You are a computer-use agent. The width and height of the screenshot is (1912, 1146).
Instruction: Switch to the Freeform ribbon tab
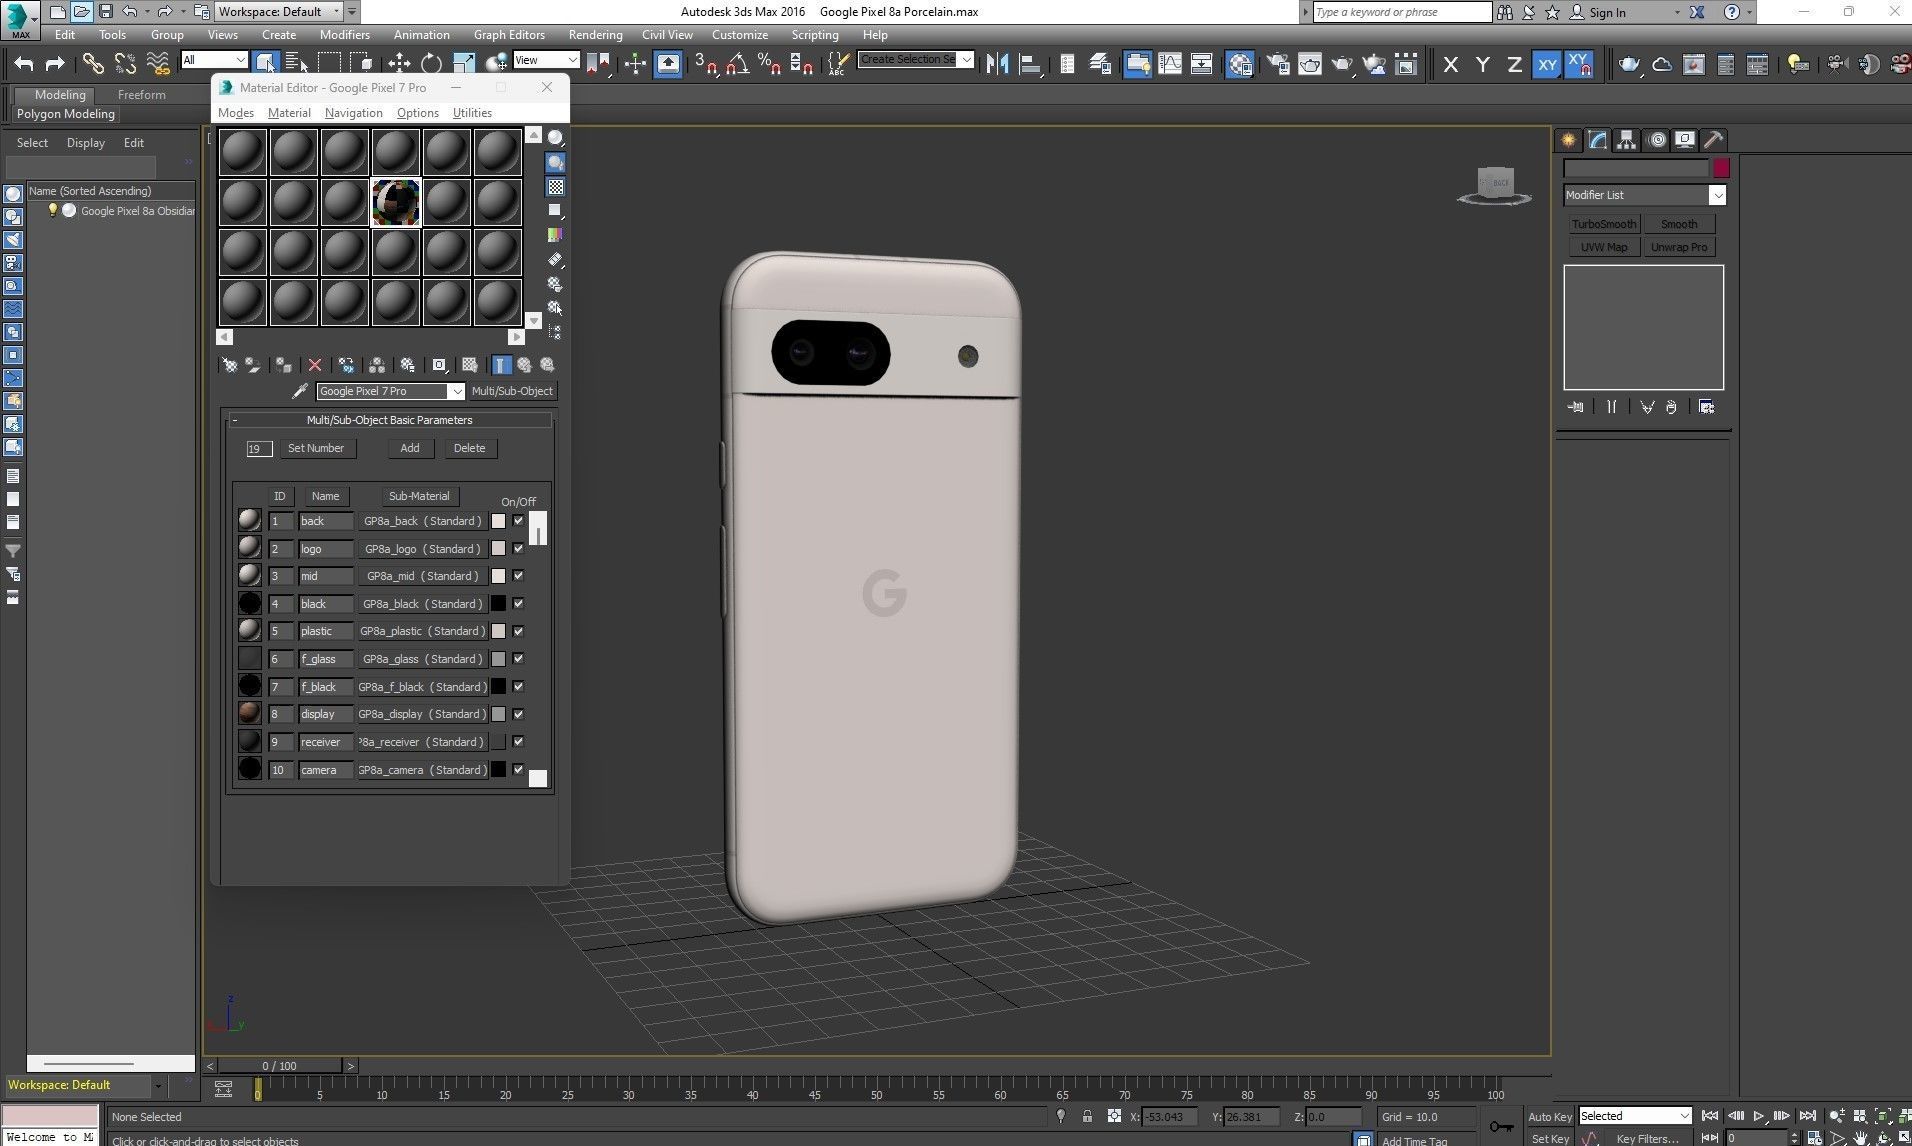coord(142,95)
